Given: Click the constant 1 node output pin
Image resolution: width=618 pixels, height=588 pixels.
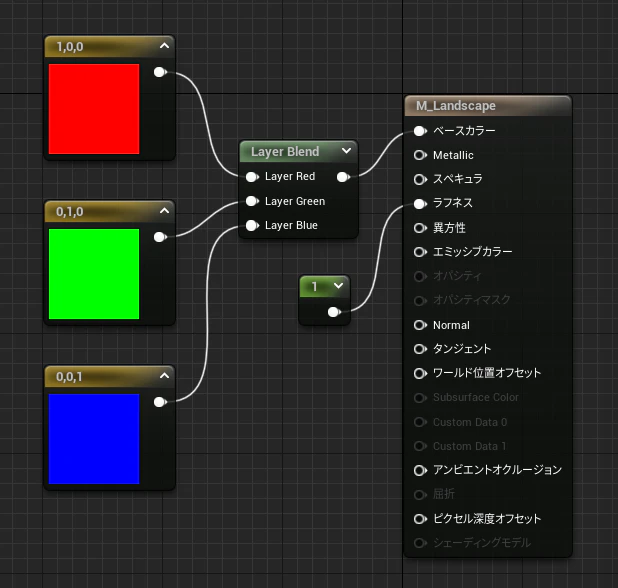Looking at the screenshot, I should pos(334,312).
